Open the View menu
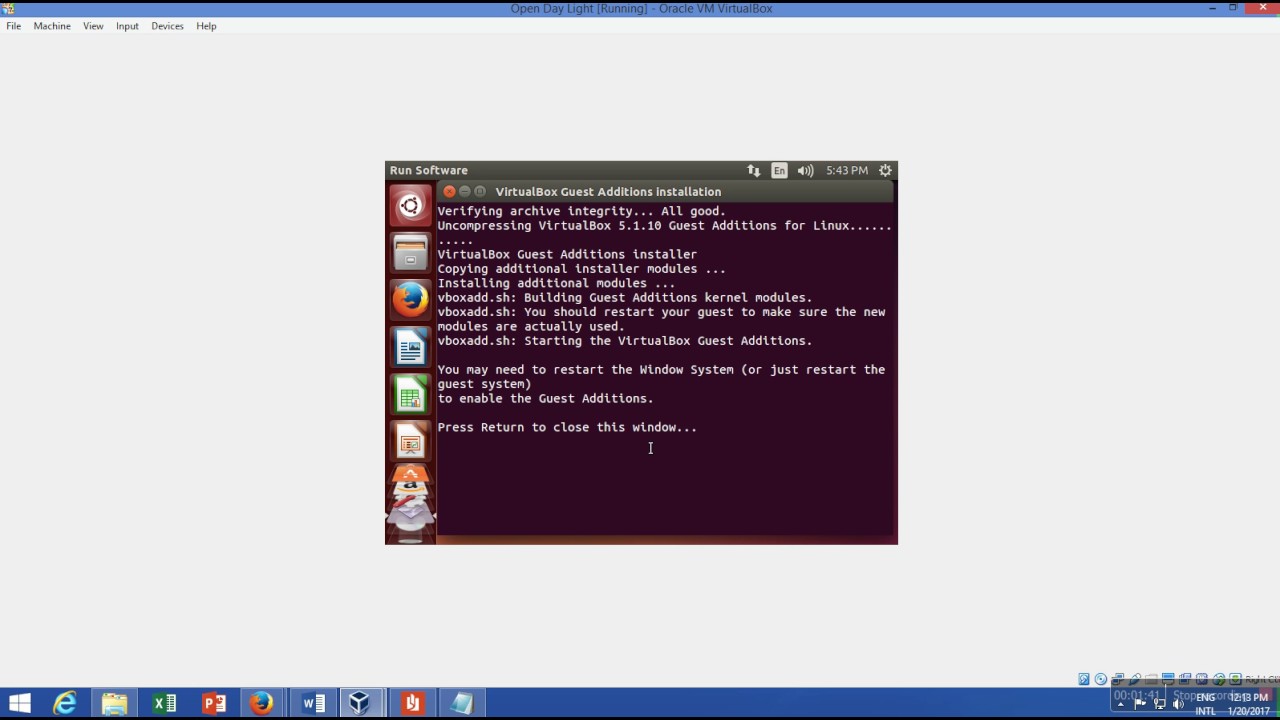The image size is (1280, 720). click(x=93, y=26)
